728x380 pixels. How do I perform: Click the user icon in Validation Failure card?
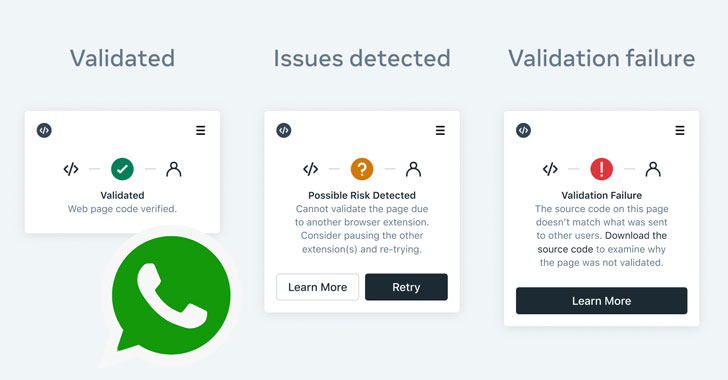(653, 169)
